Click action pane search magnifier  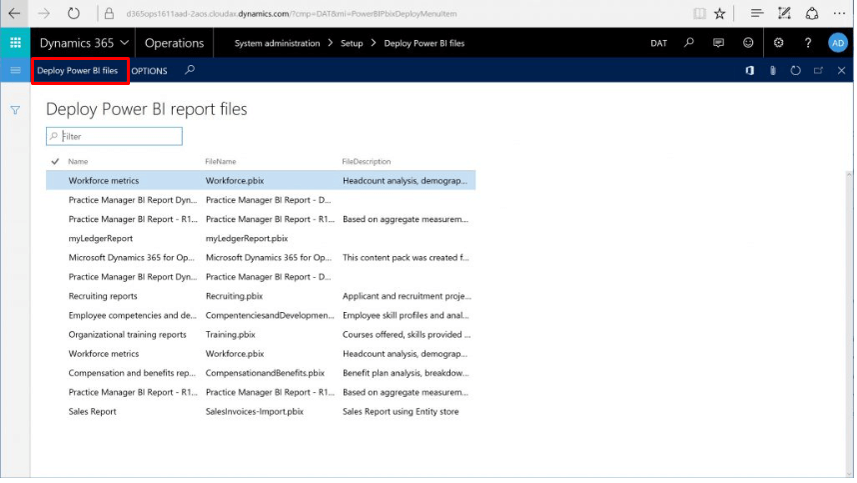pyautogui.click(x=190, y=70)
